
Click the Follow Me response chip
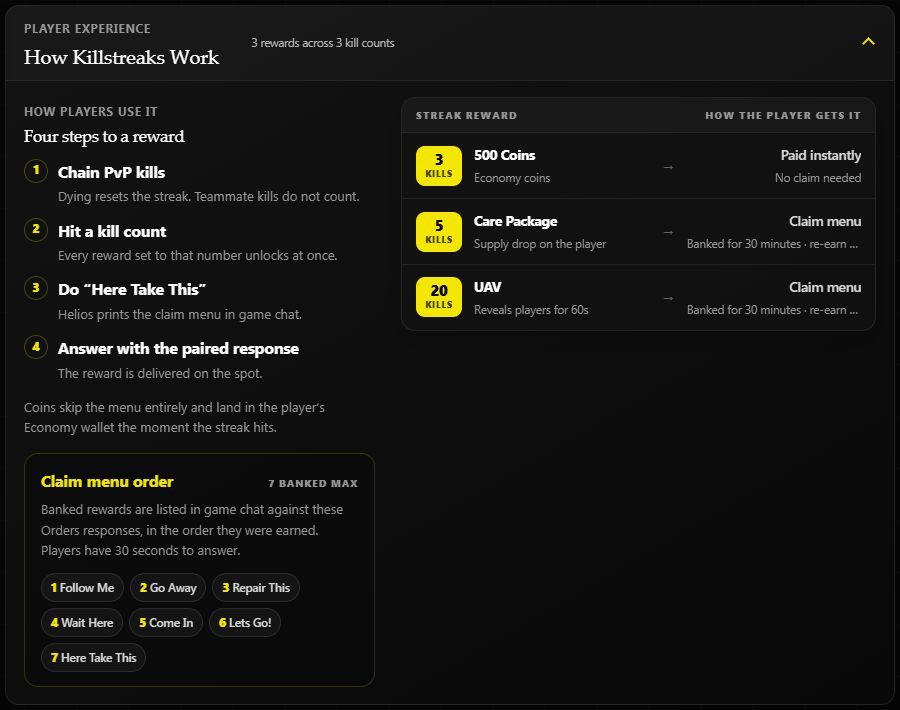click(82, 588)
